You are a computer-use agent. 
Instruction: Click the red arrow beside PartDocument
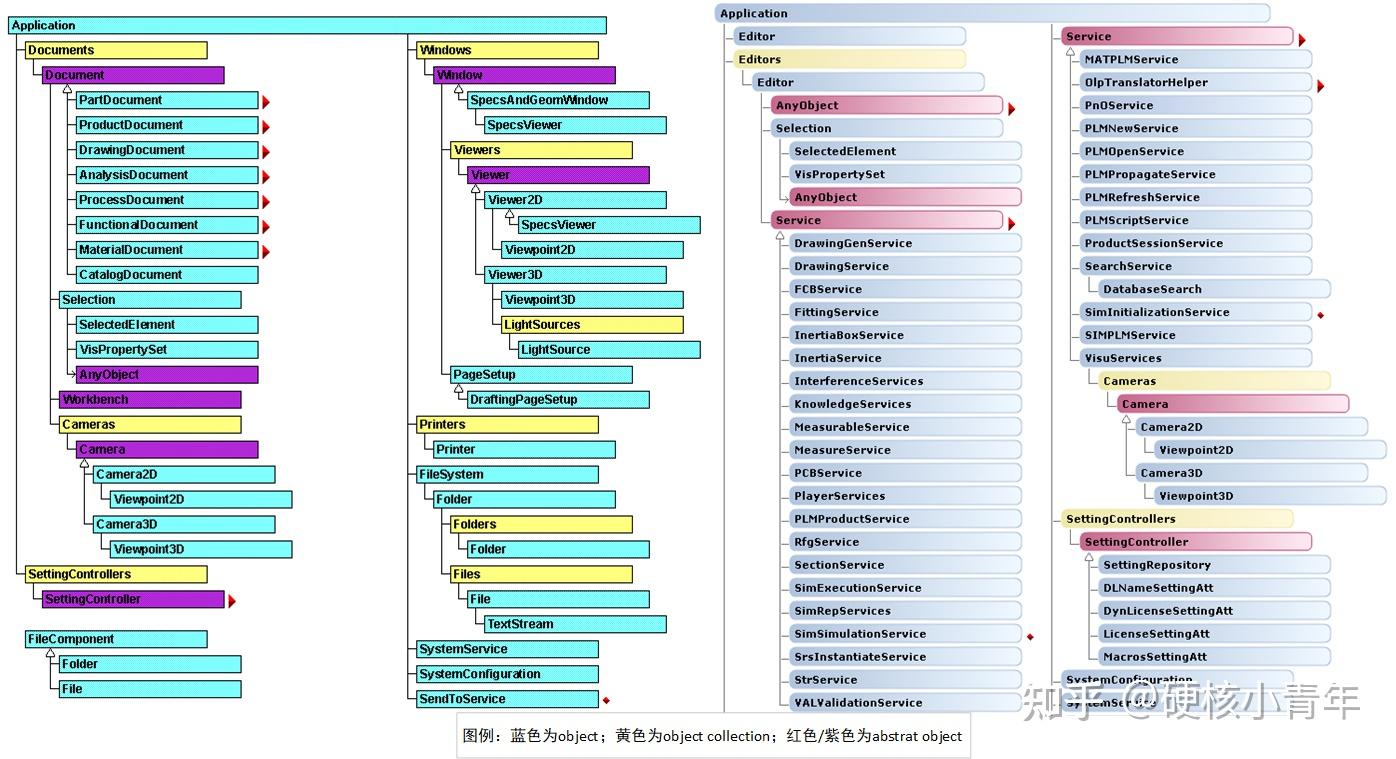[x=266, y=101]
